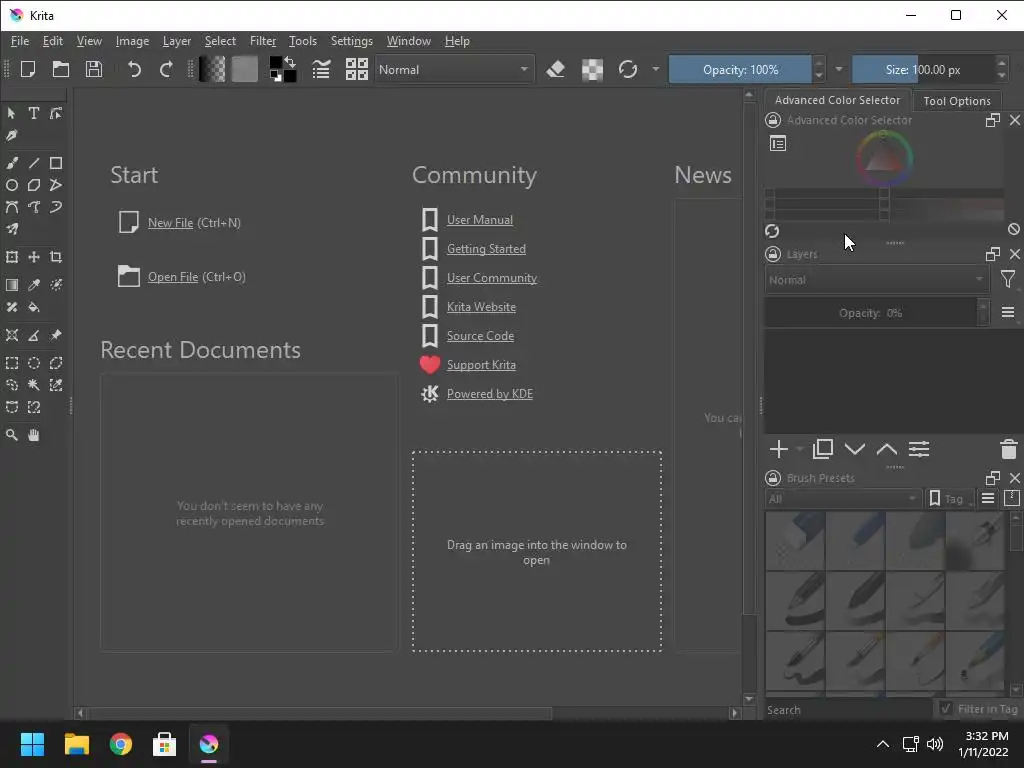Open the Getting Started link
The image size is (1024, 768).
click(486, 249)
